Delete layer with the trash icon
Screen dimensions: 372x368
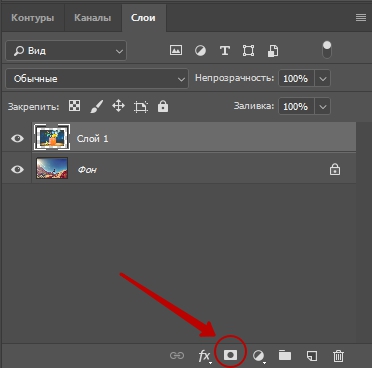[338, 356]
